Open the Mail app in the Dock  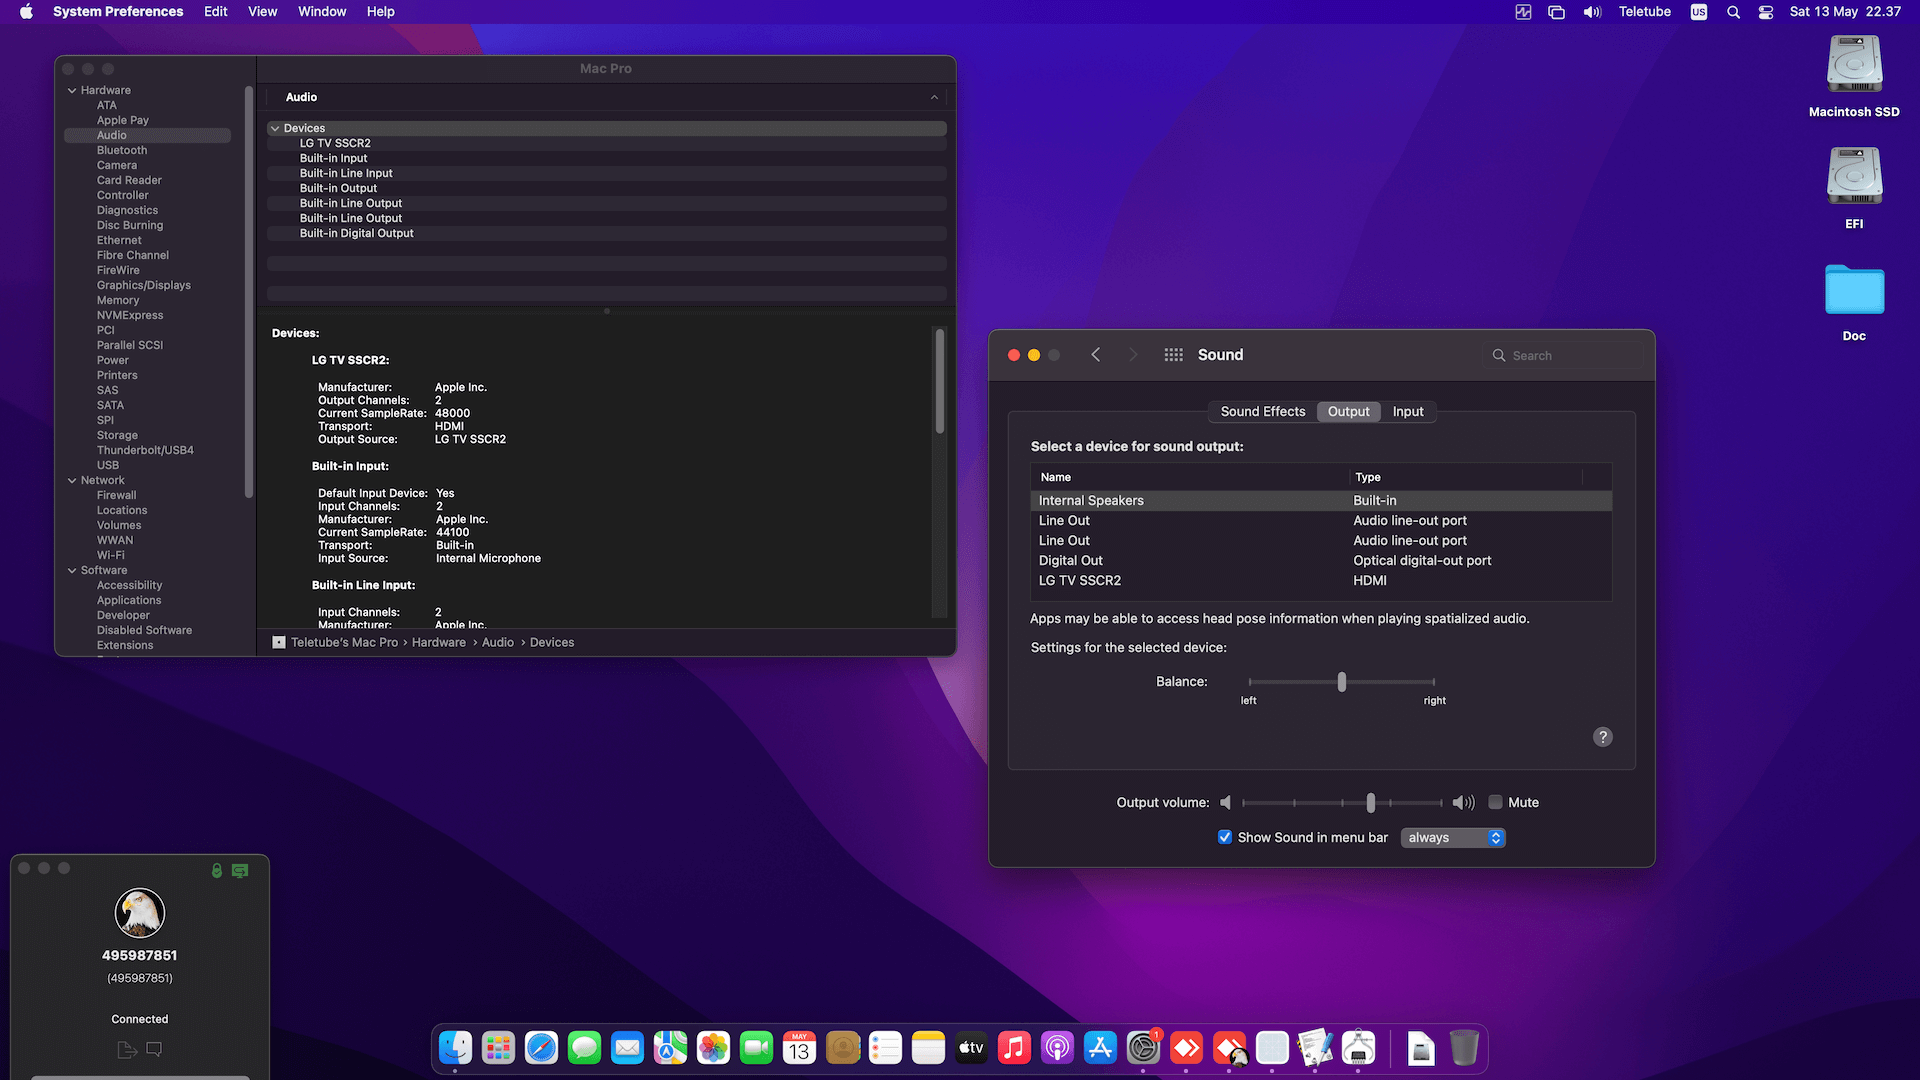[627, 1048]
